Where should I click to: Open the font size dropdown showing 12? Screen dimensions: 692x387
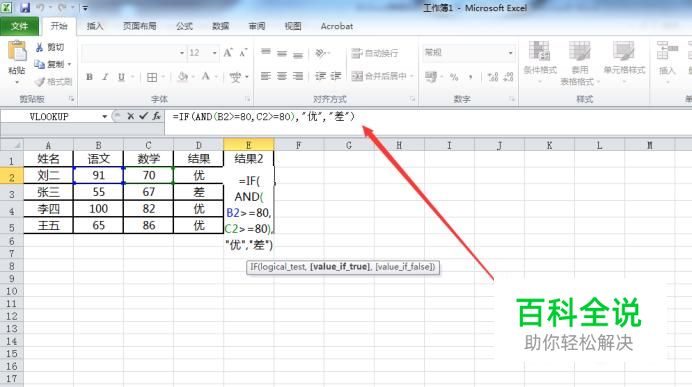(x=214, y=53)
